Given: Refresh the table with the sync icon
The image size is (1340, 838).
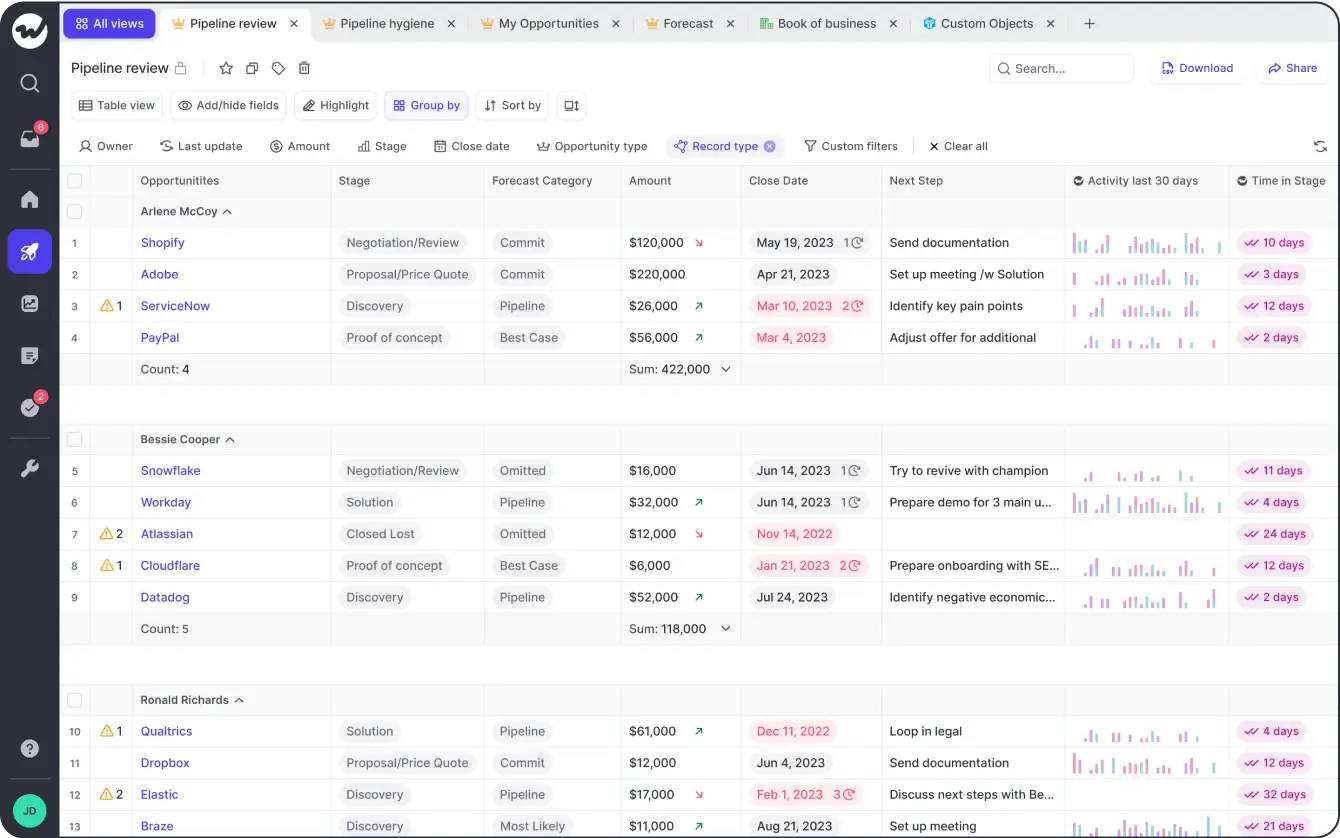Looking at the screenshot, I should 1320,146.
